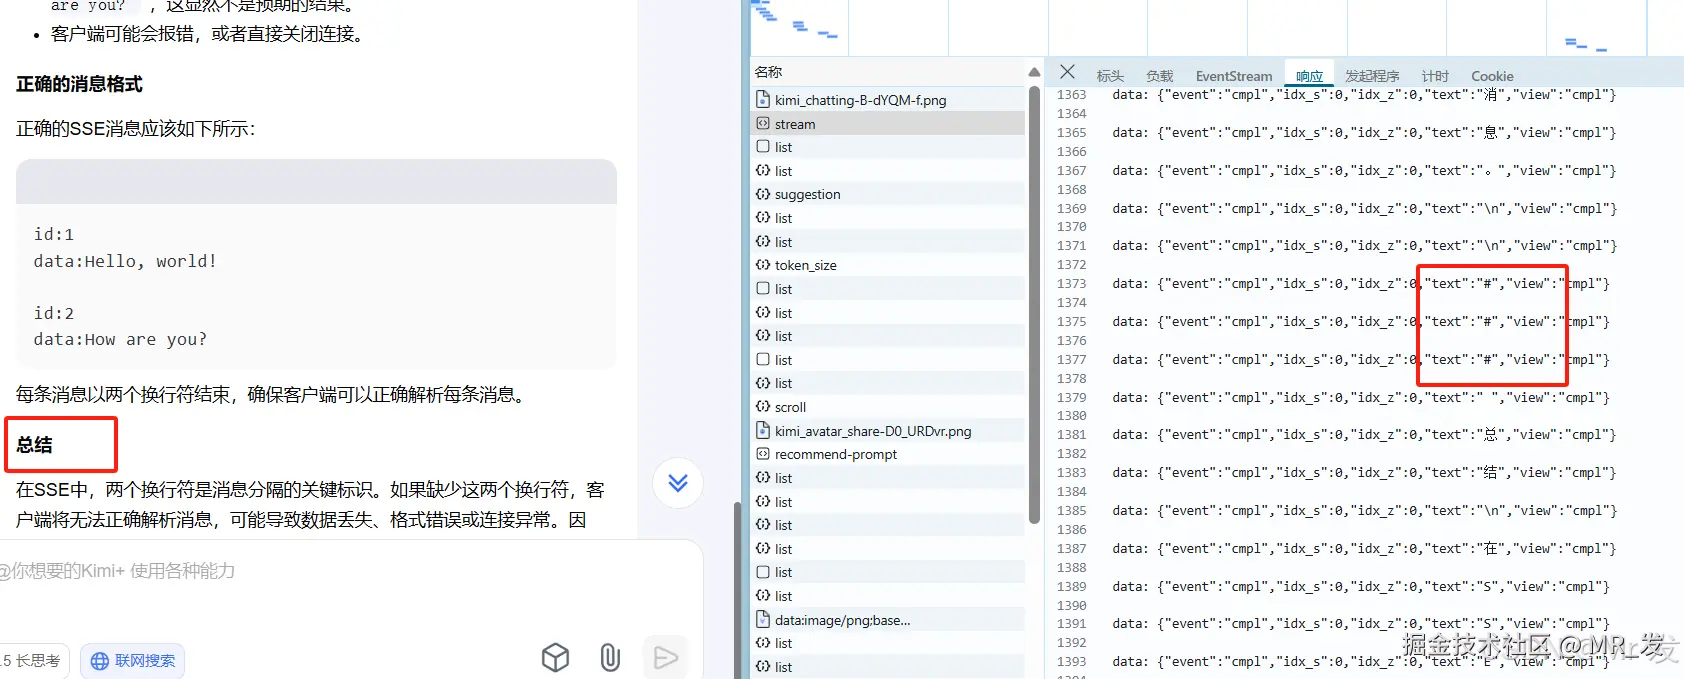Image resolution: width=1684 pixels, height=679 pixels.
Task: Click file icon beside kimi_chatting-B-dYQM-f.png
Action: click(x=763, y=99)
